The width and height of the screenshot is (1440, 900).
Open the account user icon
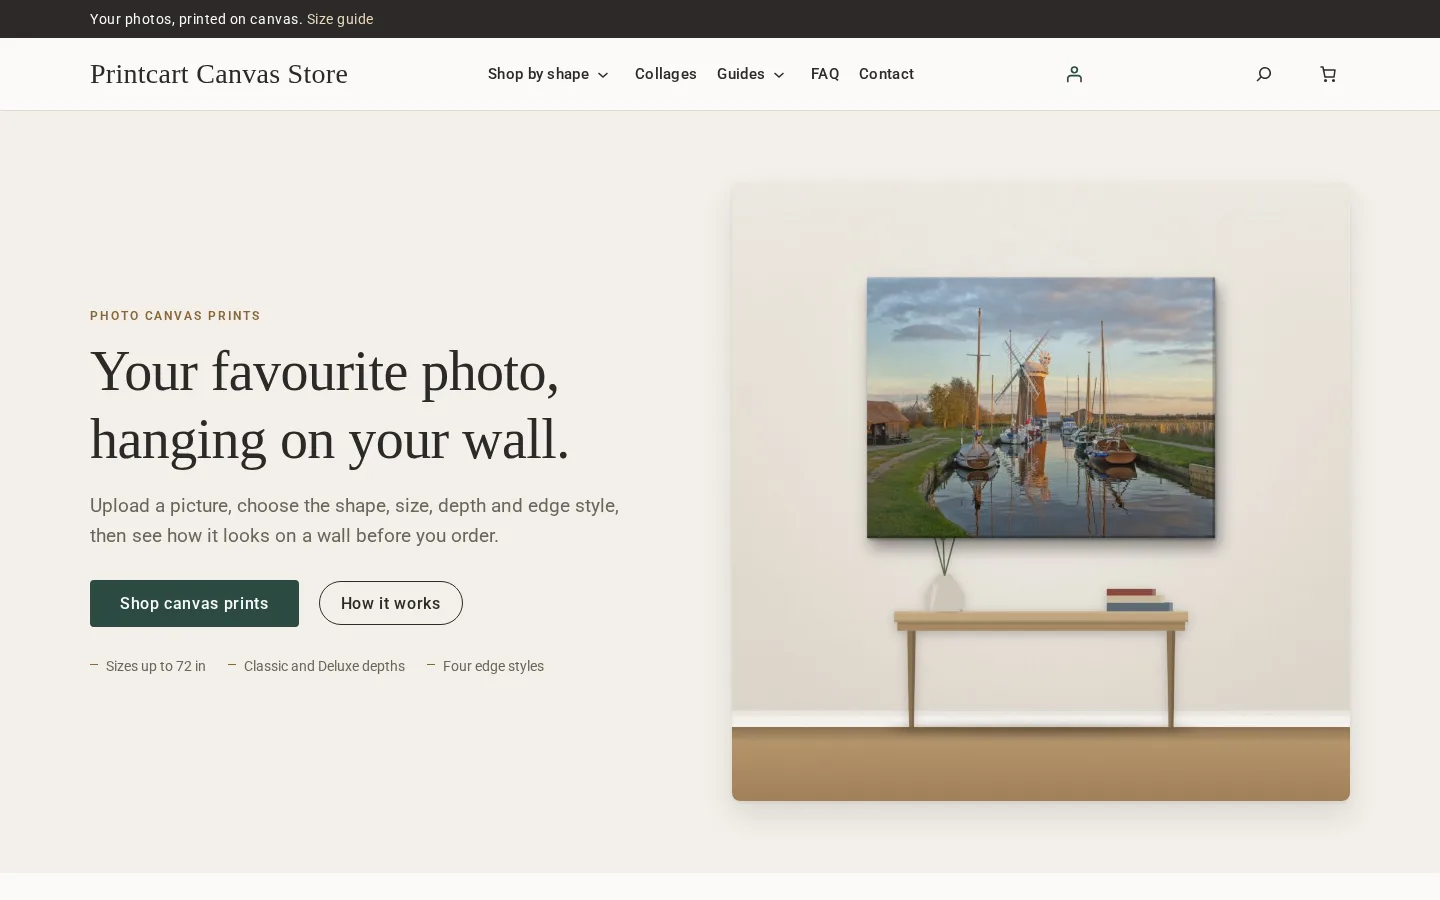[1074, 74]
